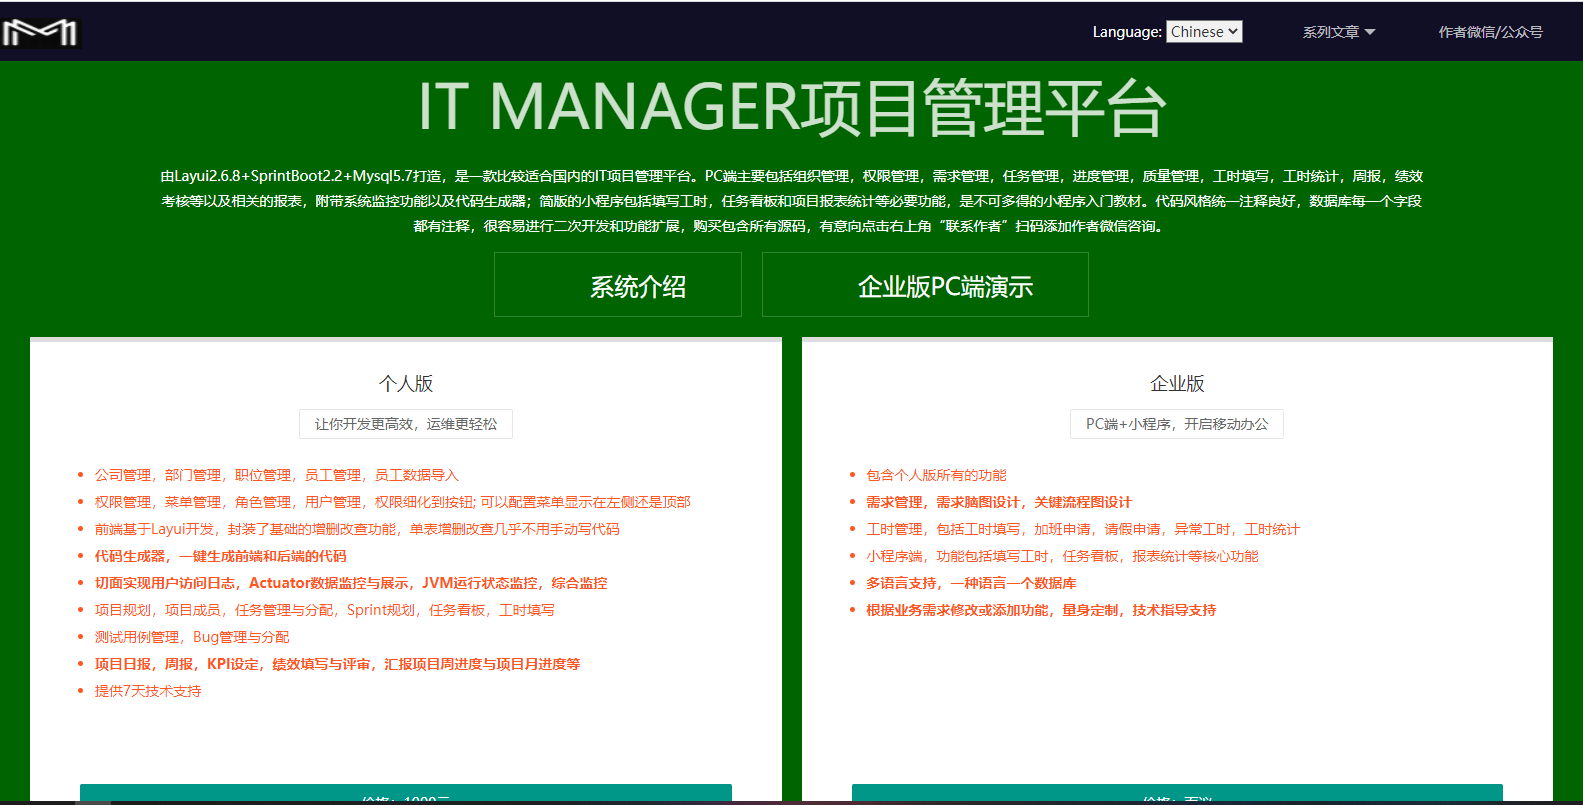Screen dimensions: 1583x805
Task: Expand the 系列文章 menu
Action: [1338, 32]
